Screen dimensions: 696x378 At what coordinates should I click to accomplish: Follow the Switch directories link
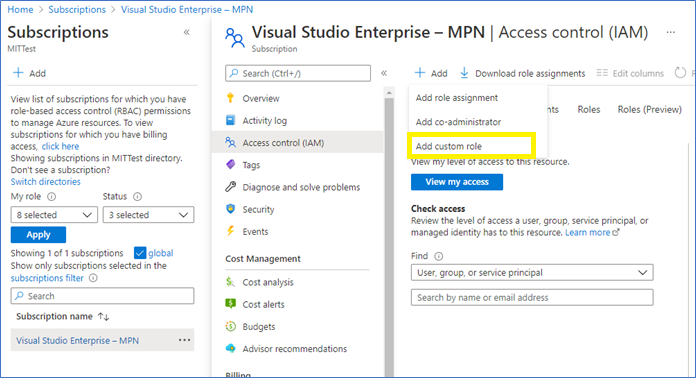pyautogui.click(x=46, y=182)
